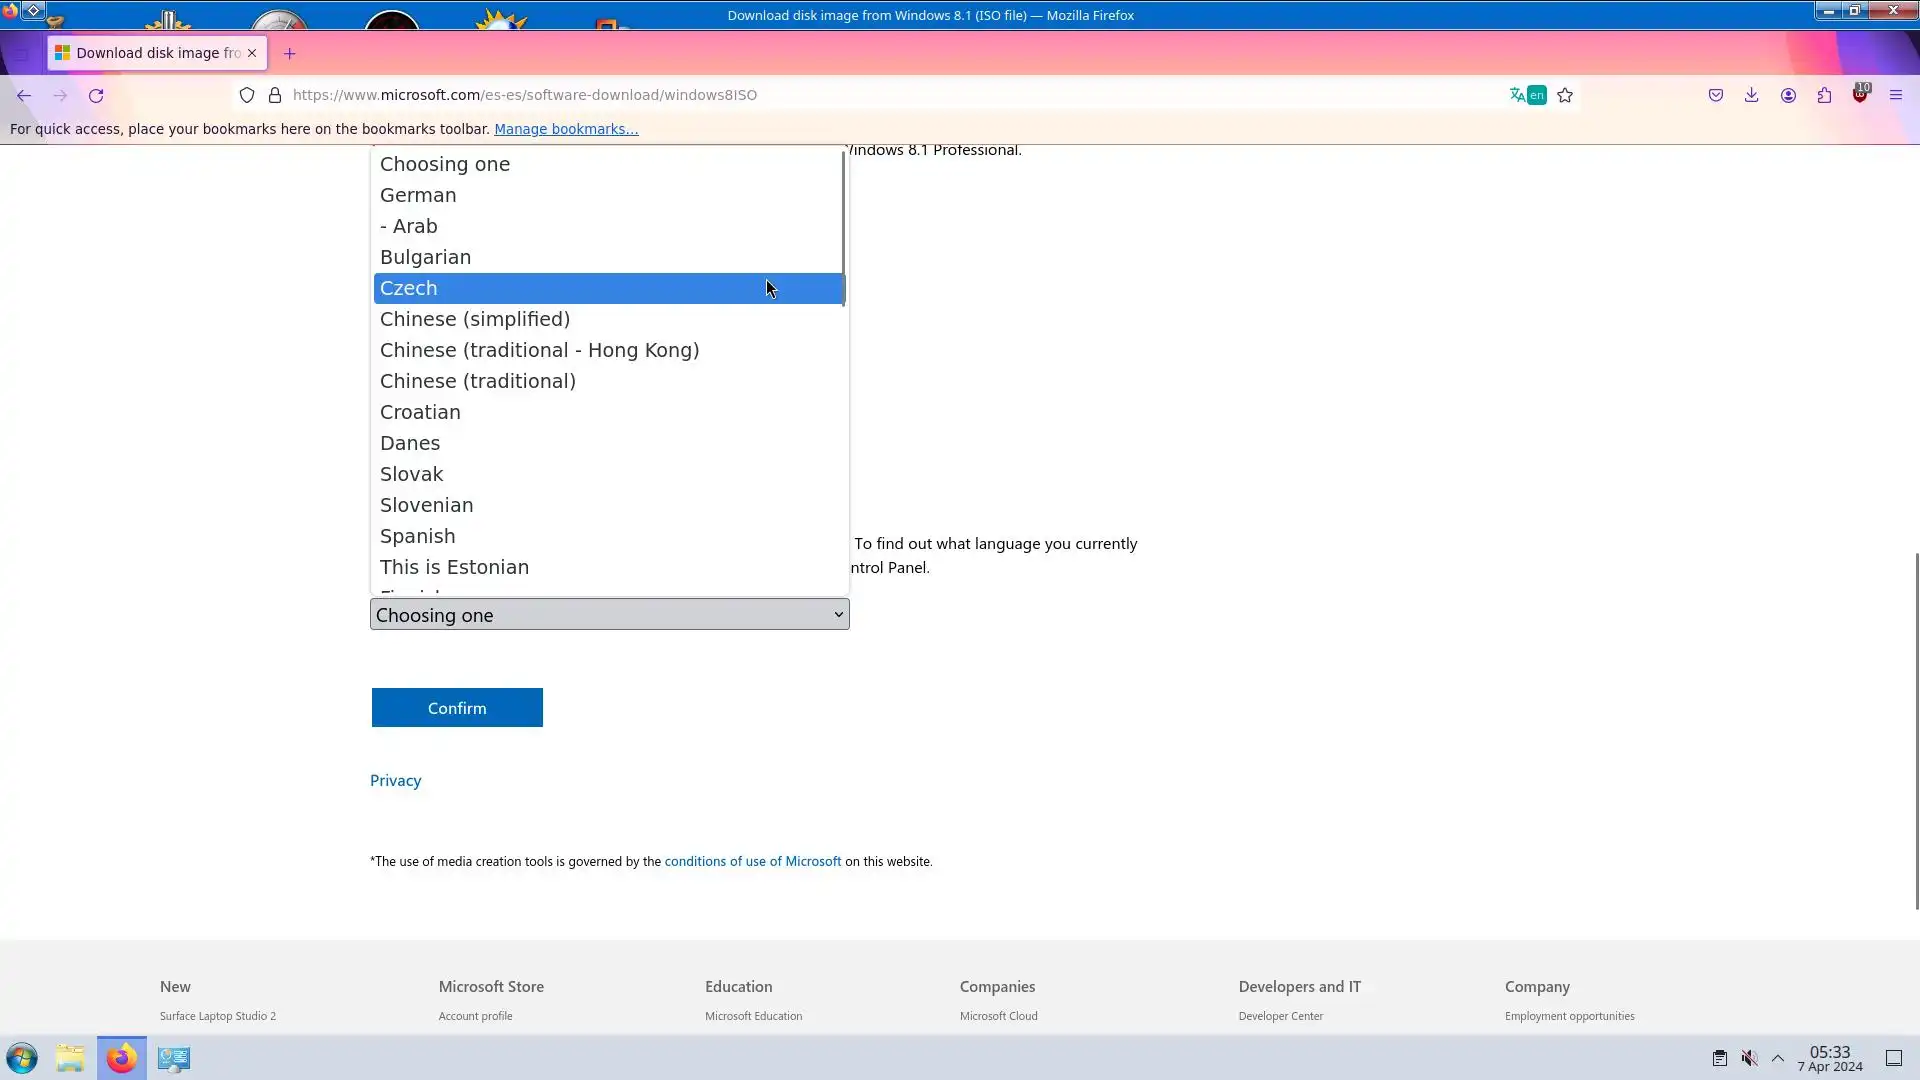Toggle muted volume in system tray
Screen dimensions: 1920x1080
coord(1749,1058)
